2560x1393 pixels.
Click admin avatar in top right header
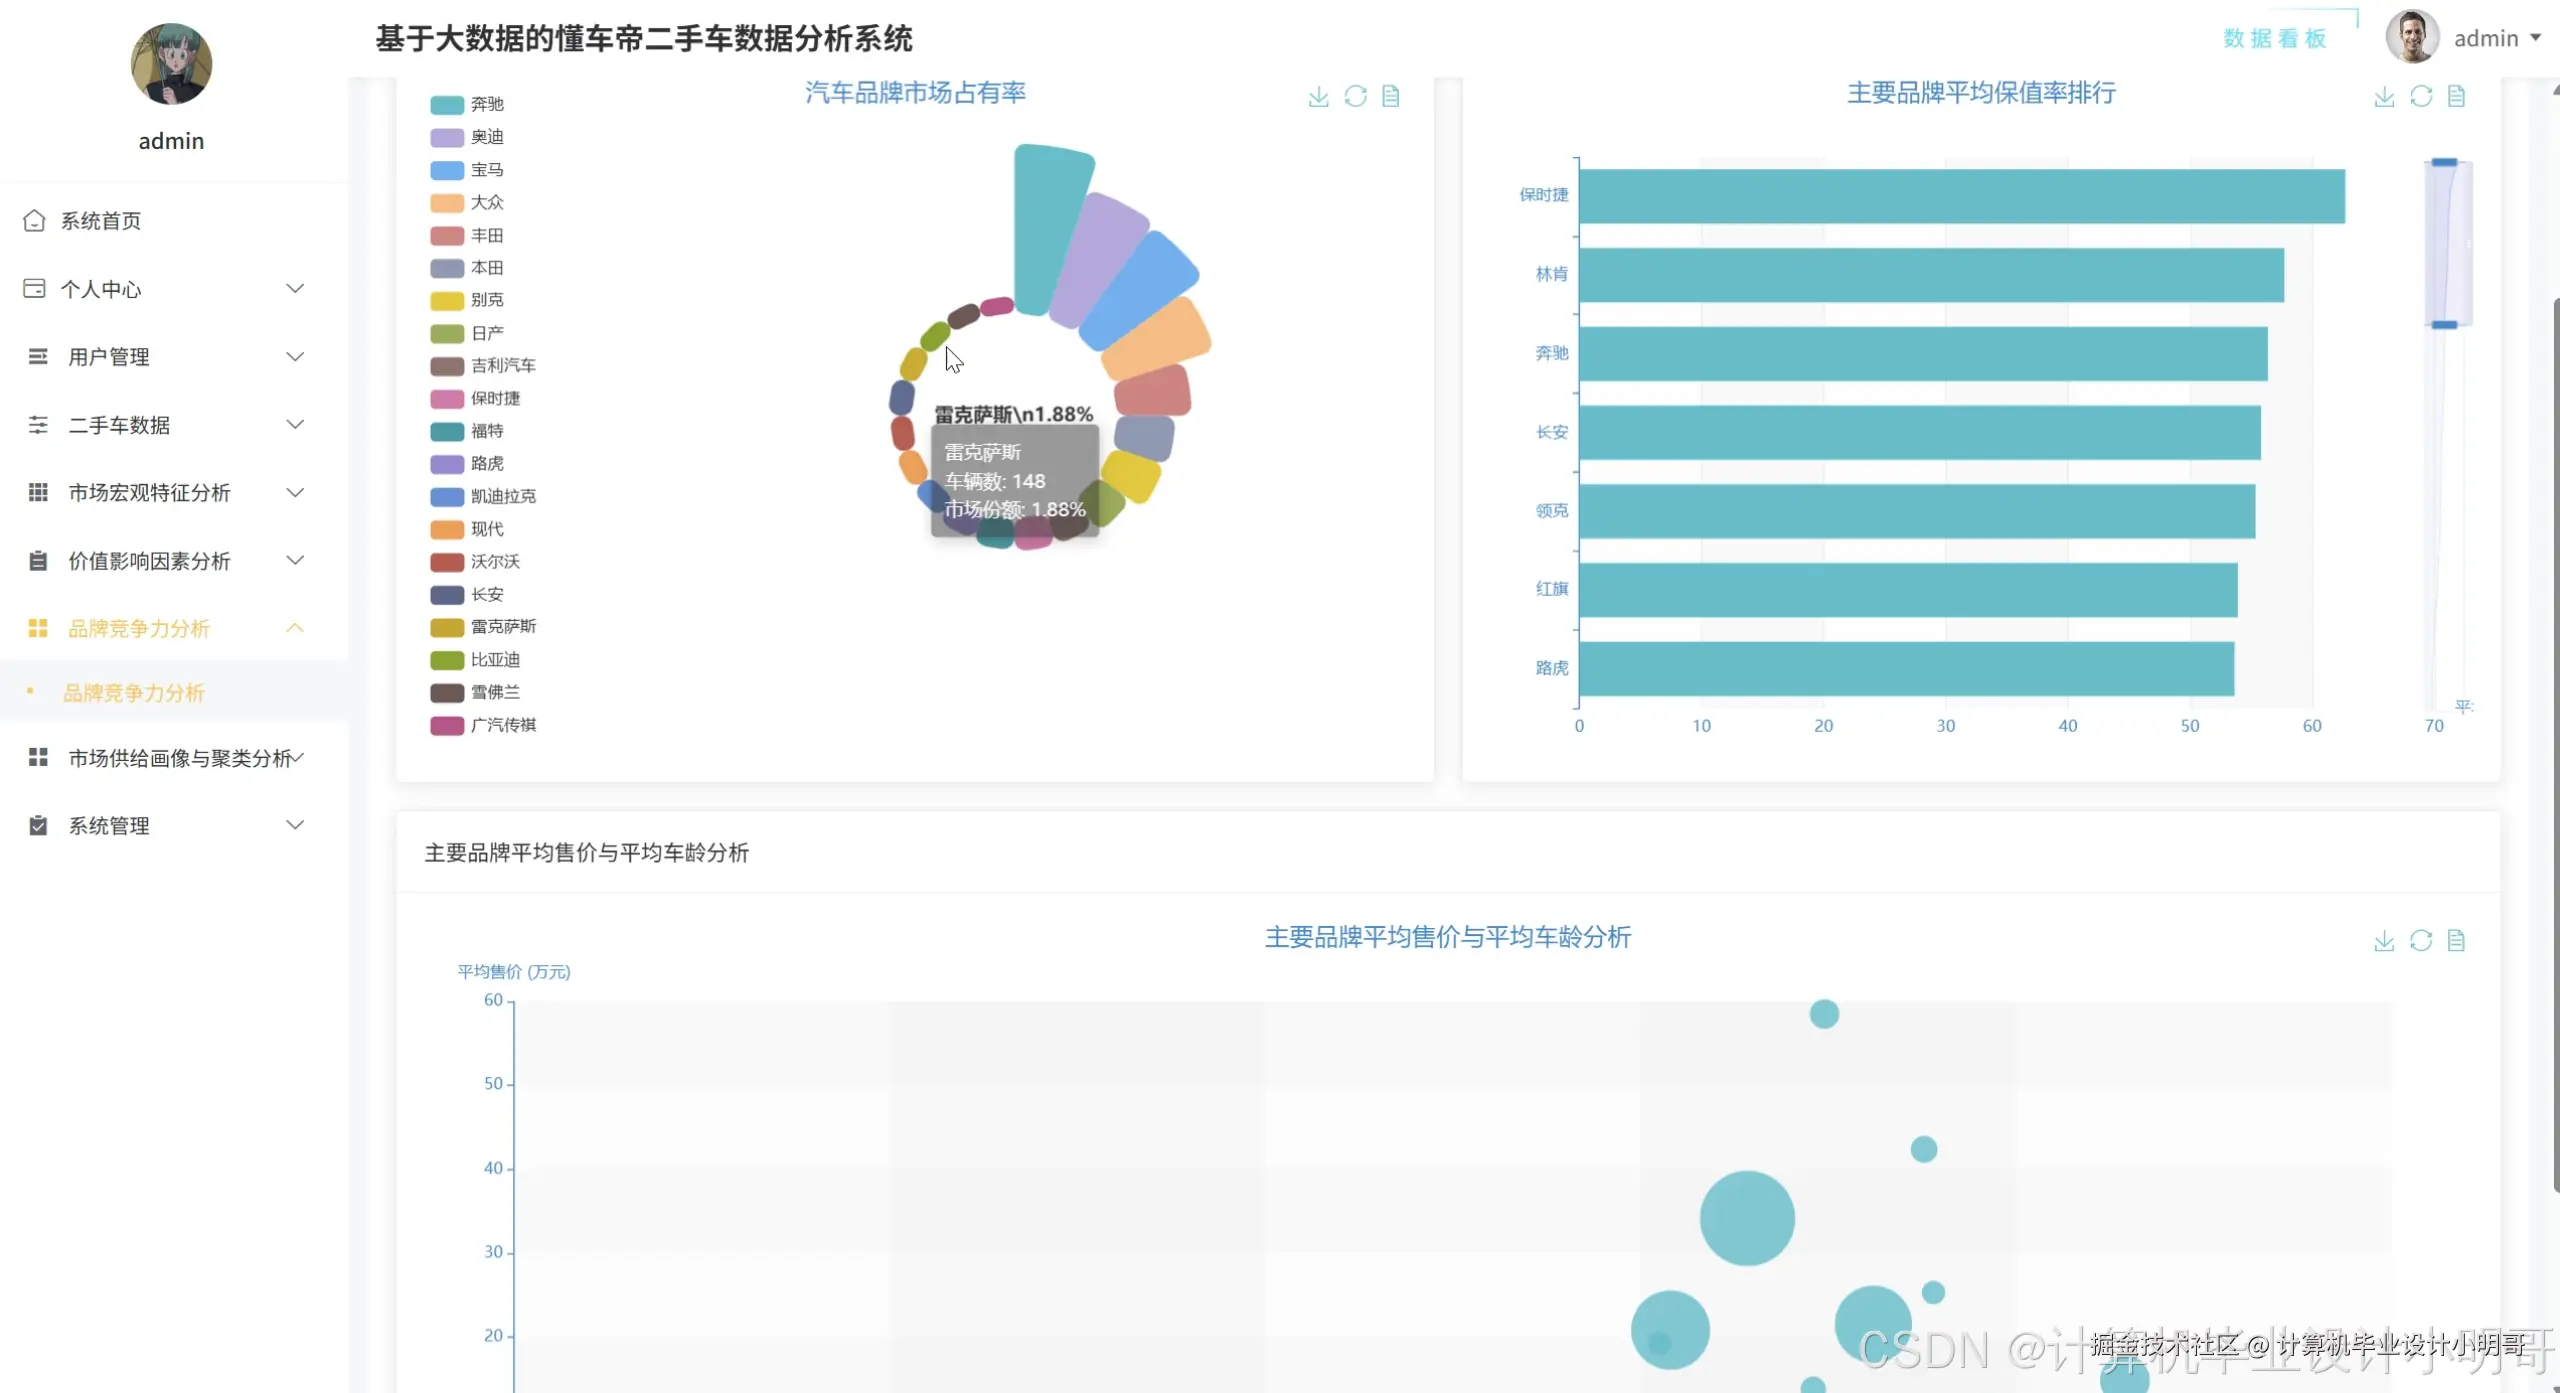[x=2411, y=38]
